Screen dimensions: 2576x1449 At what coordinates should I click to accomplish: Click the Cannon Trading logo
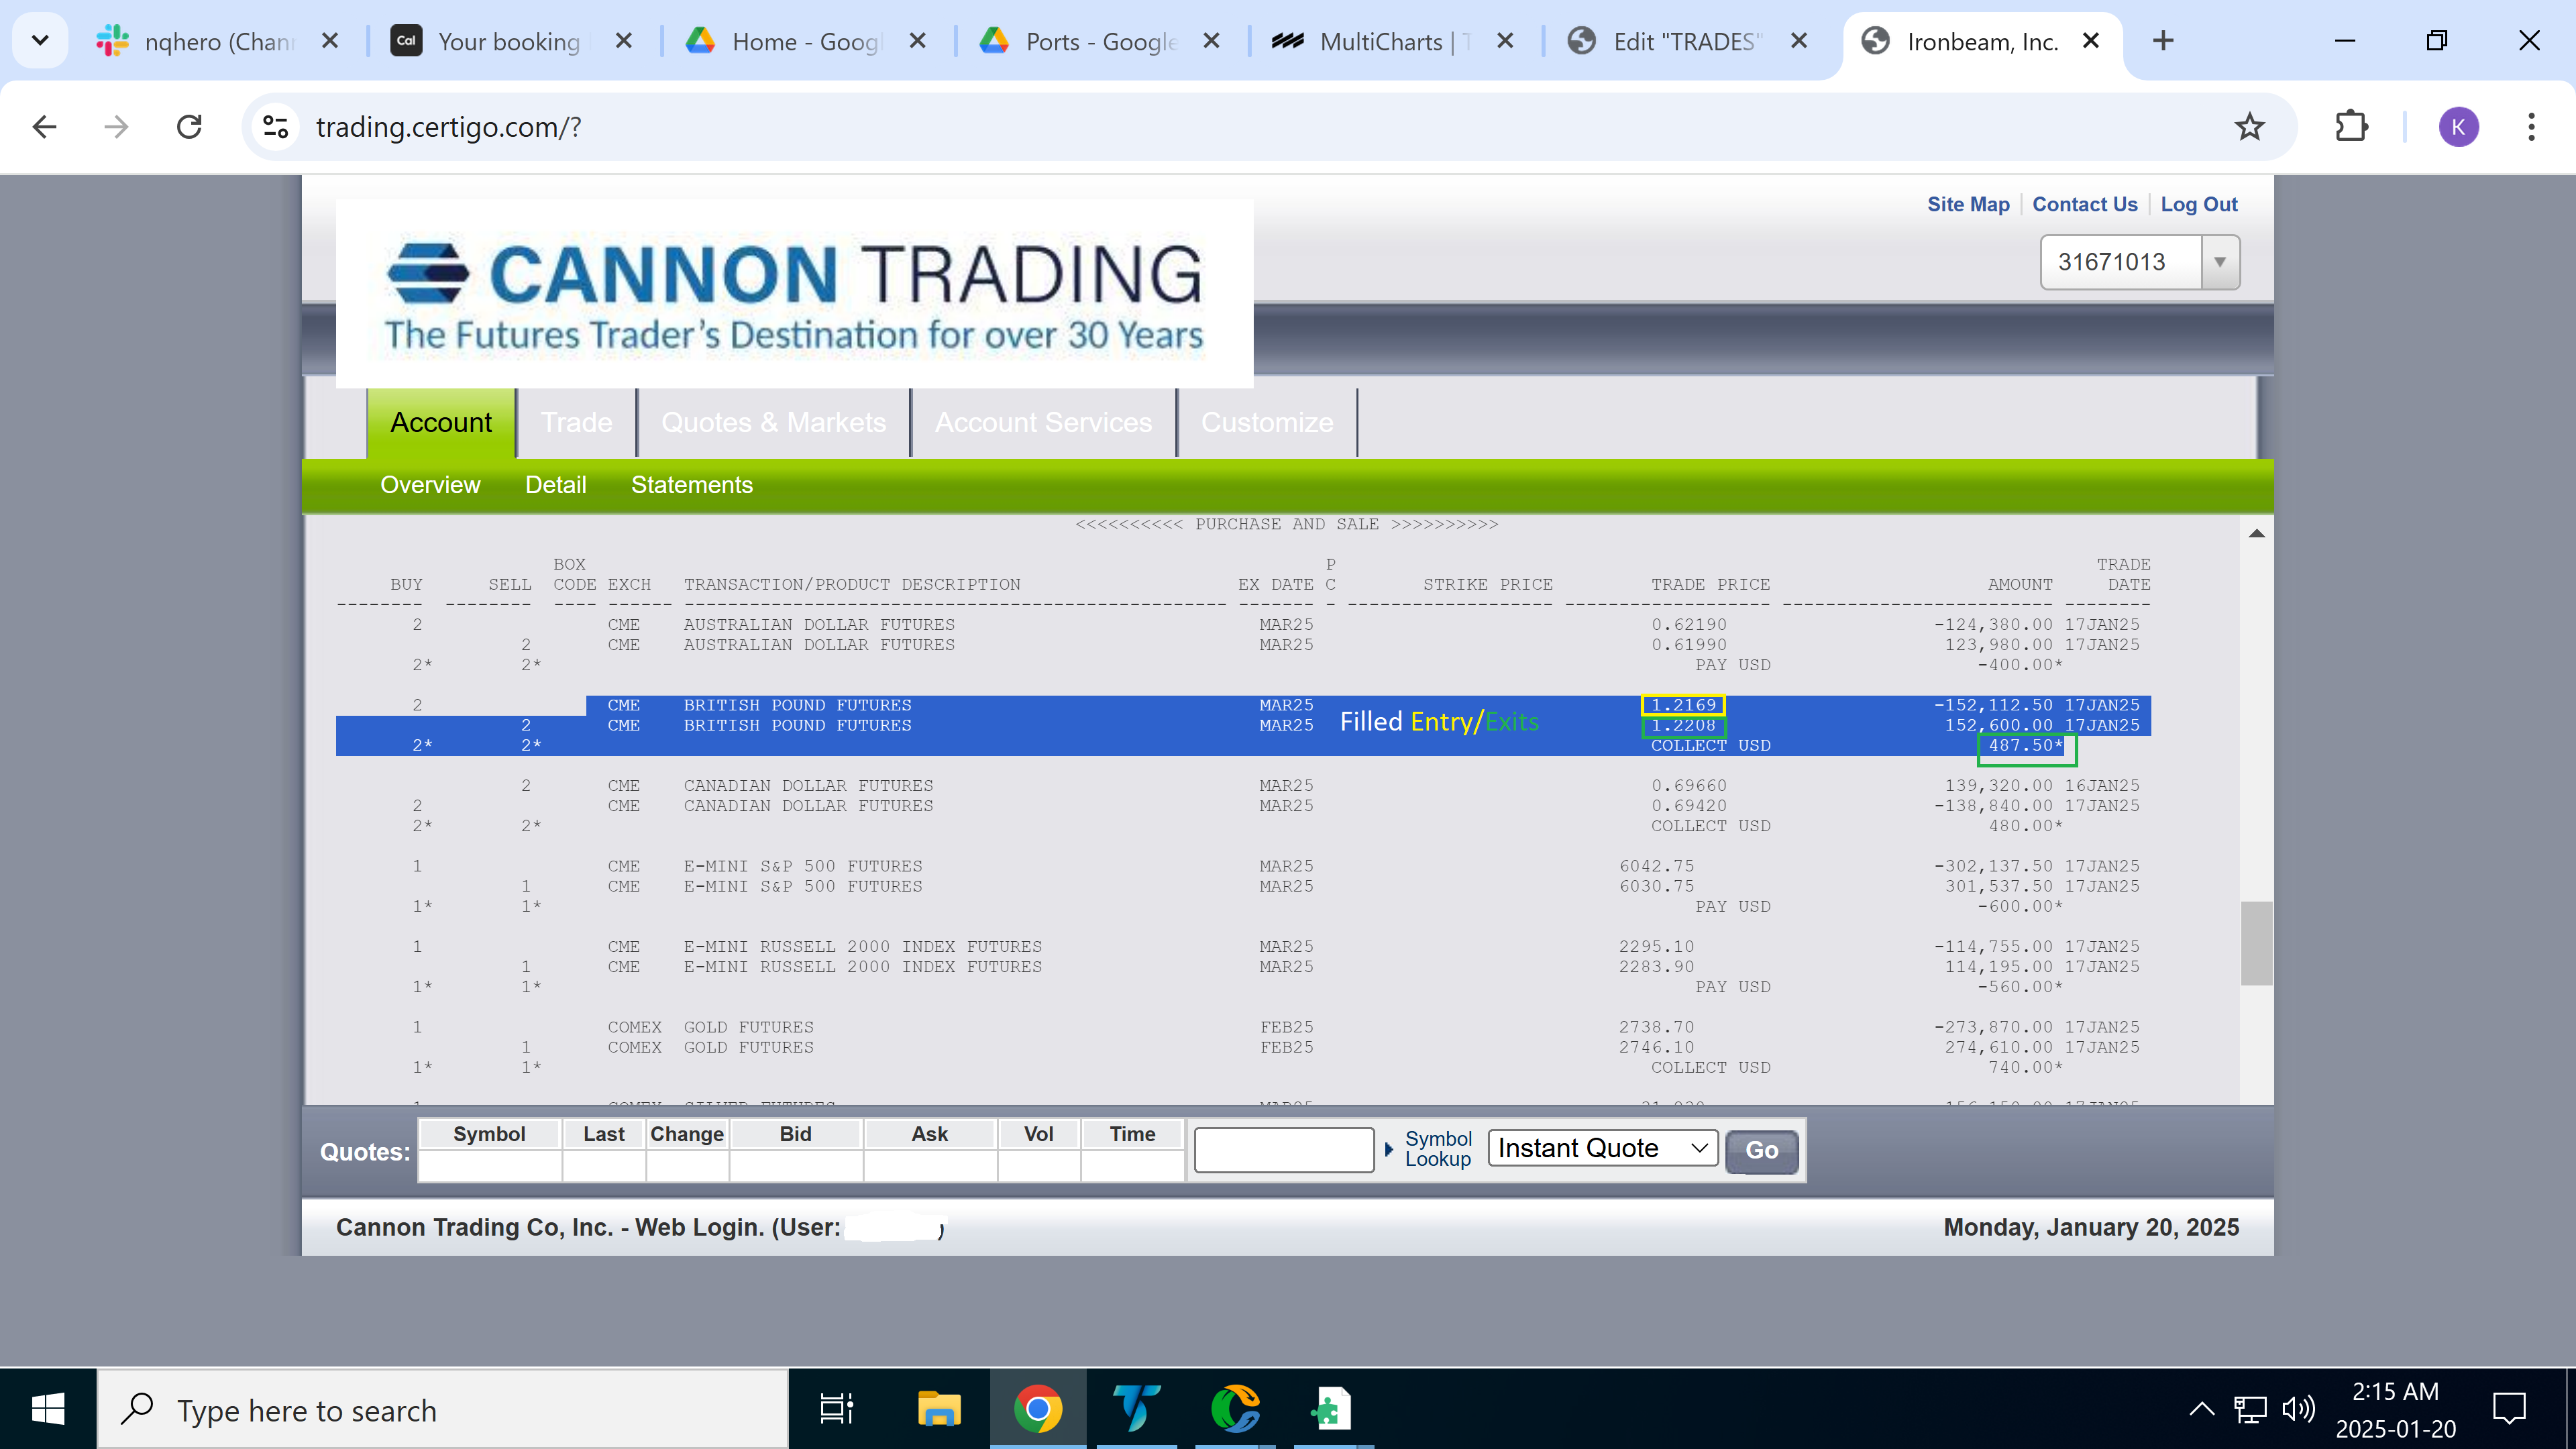click(794, 293)
